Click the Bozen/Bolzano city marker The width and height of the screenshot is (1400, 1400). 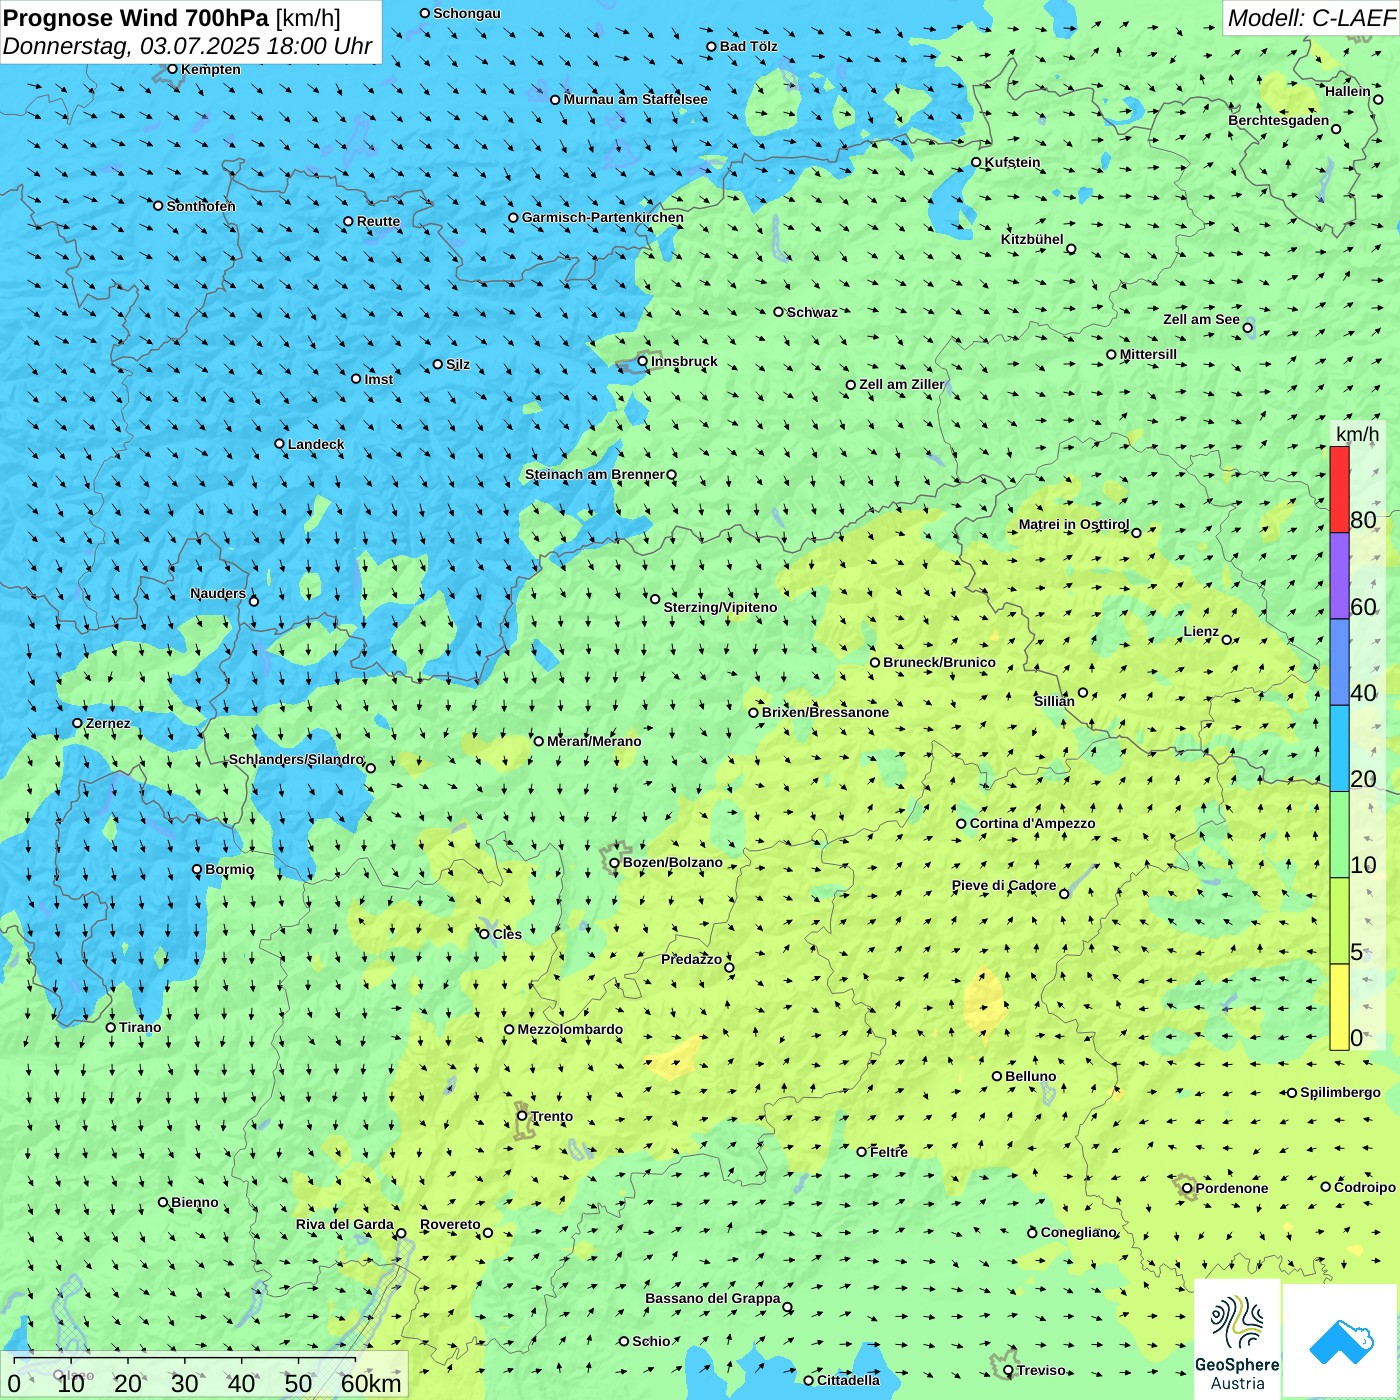click(x=615, y=862)
